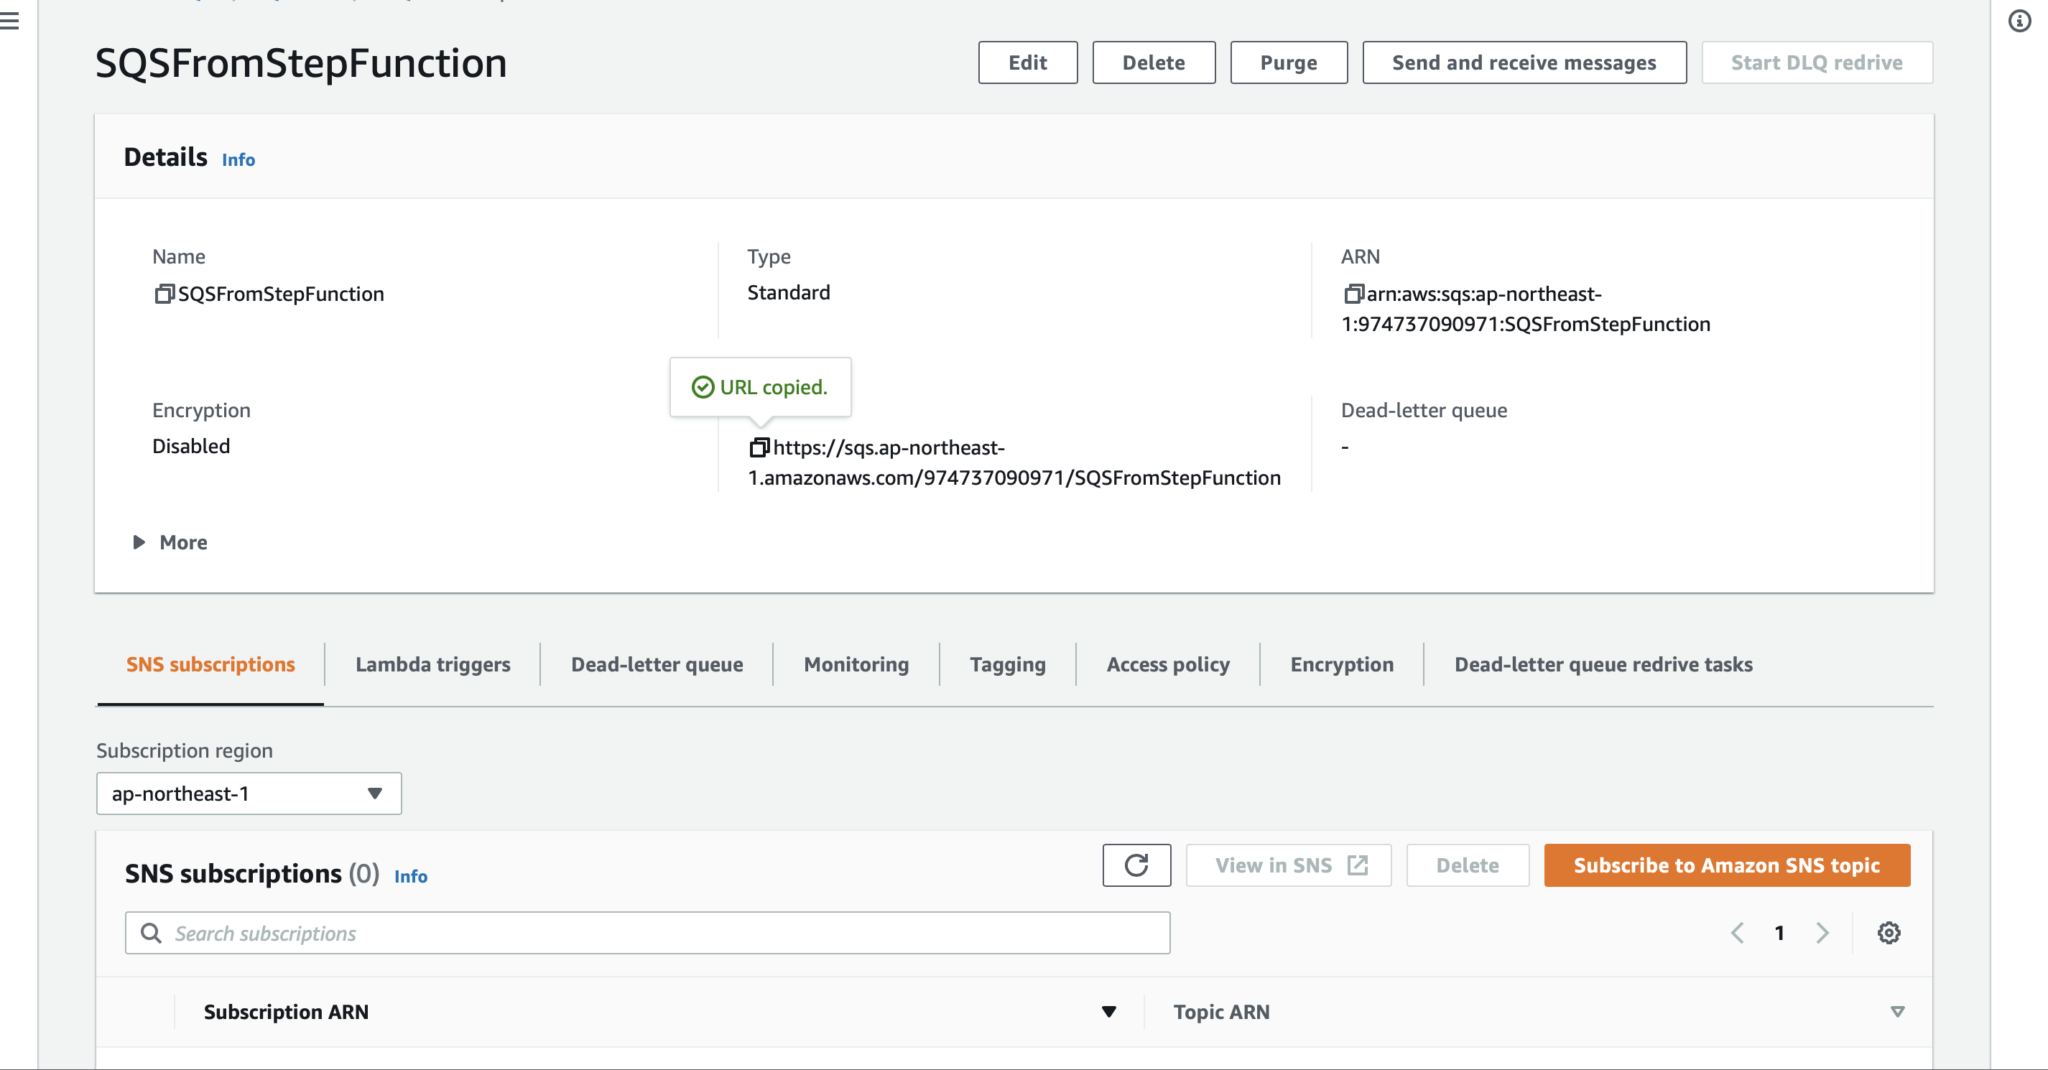Click Subscribe to Amazon SNS topic
This screenshot has width=2048, height=1070.
tap(1726, 865)
